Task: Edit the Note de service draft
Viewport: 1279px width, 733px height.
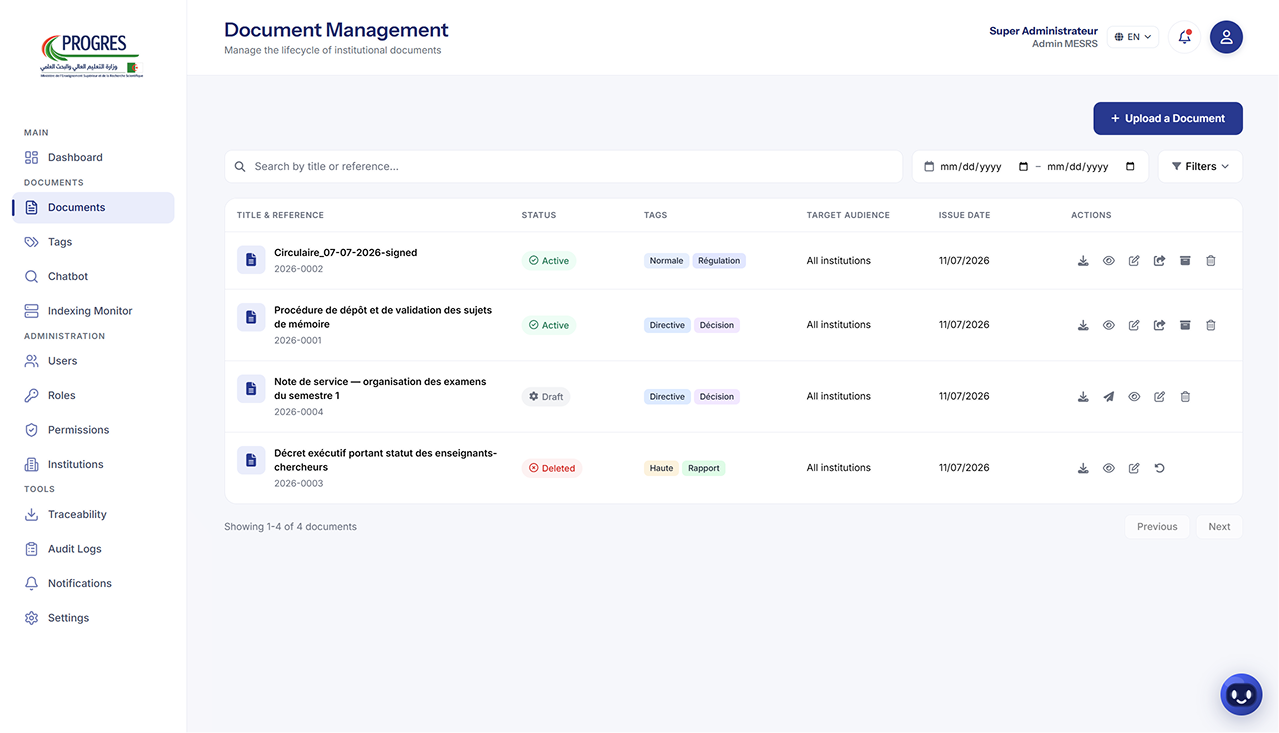Action: [x=1160, y=397]
